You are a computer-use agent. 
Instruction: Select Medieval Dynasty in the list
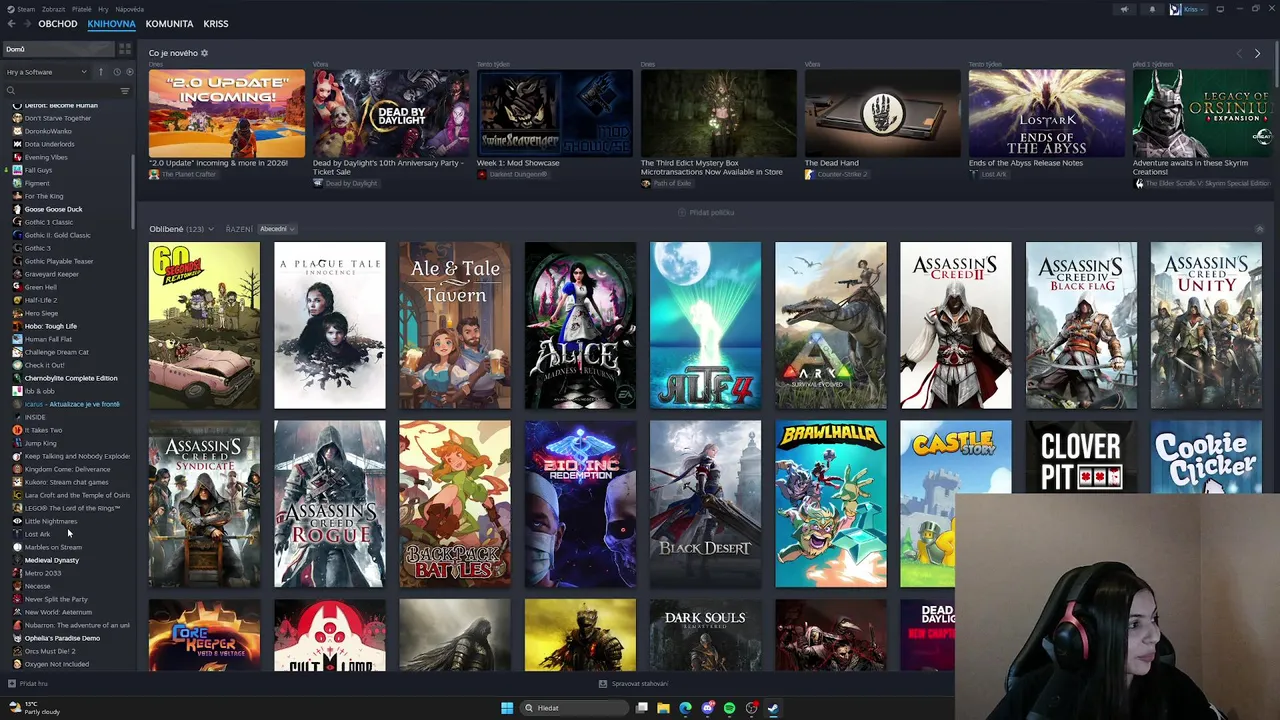(51, 560)
